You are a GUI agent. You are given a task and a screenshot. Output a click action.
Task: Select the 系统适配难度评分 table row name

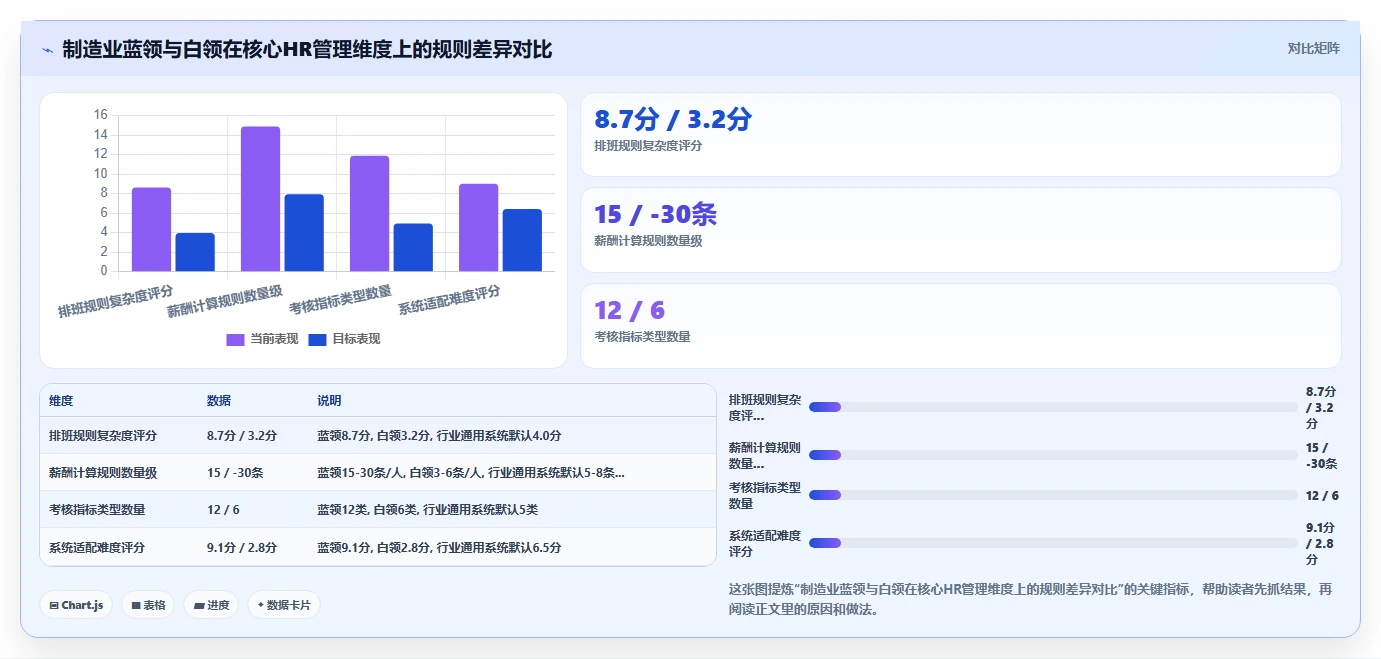[x=97, y=548]
